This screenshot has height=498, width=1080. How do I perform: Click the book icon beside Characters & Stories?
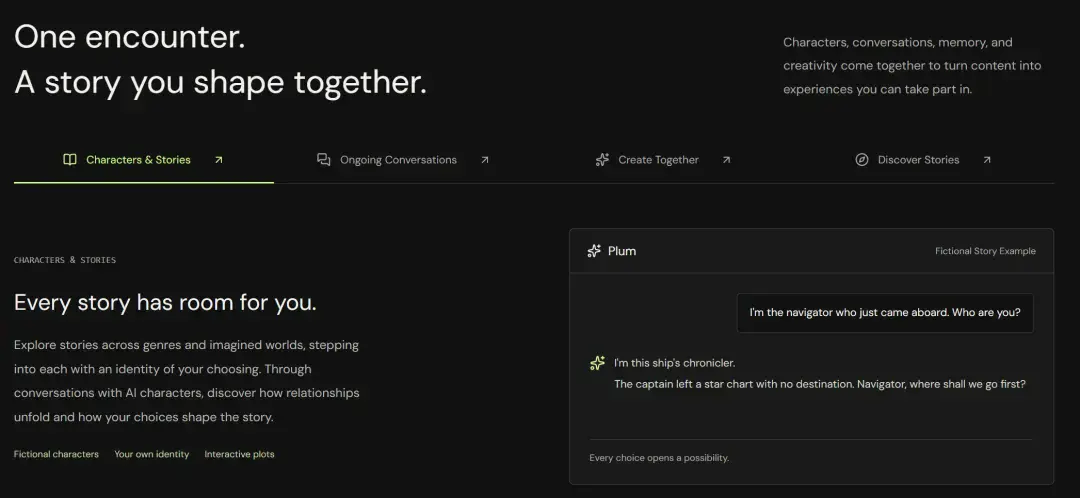[70, 160]
